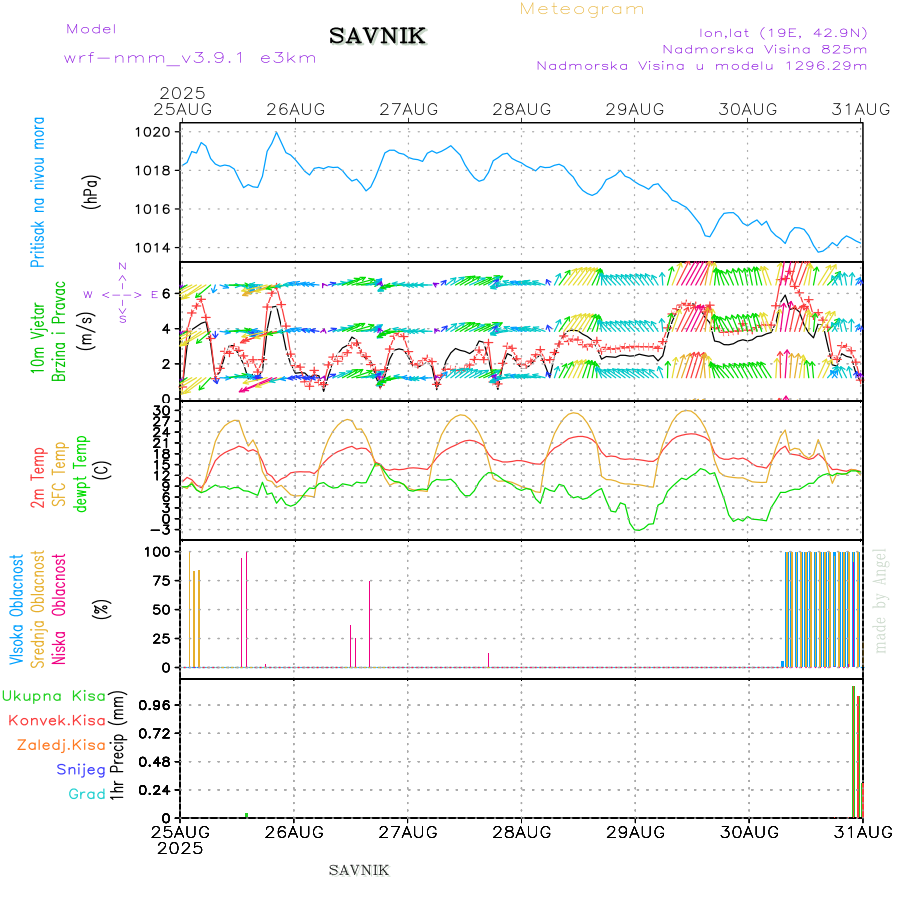The height and width of the screenshot is (900, 900).
Task: Click the Pritisak na nivou mora axis label
Action: [x=38, y=193]
